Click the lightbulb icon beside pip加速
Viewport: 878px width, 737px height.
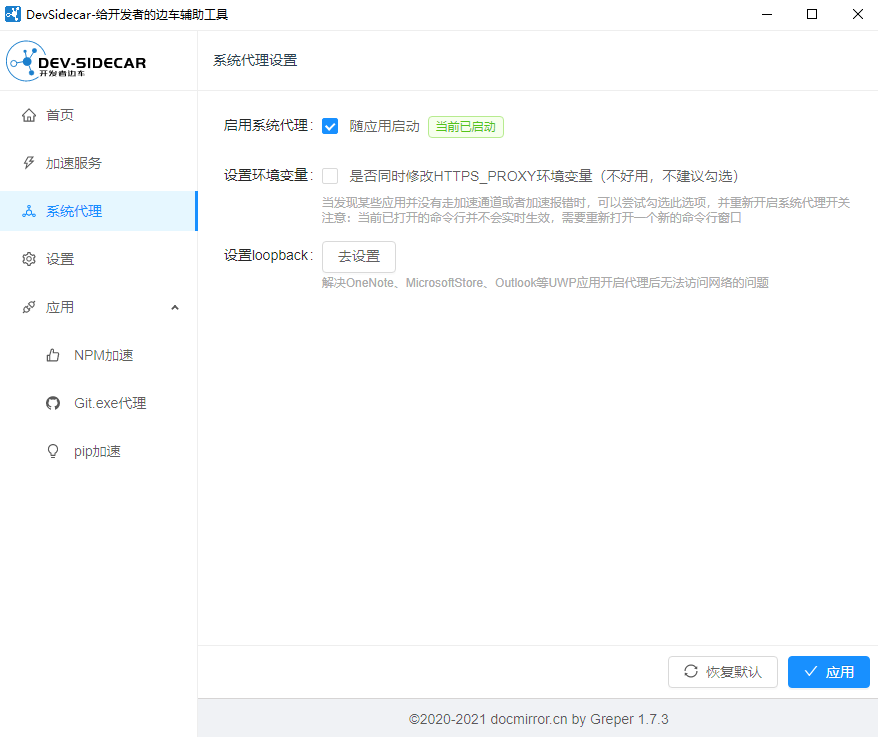(53, 451)
